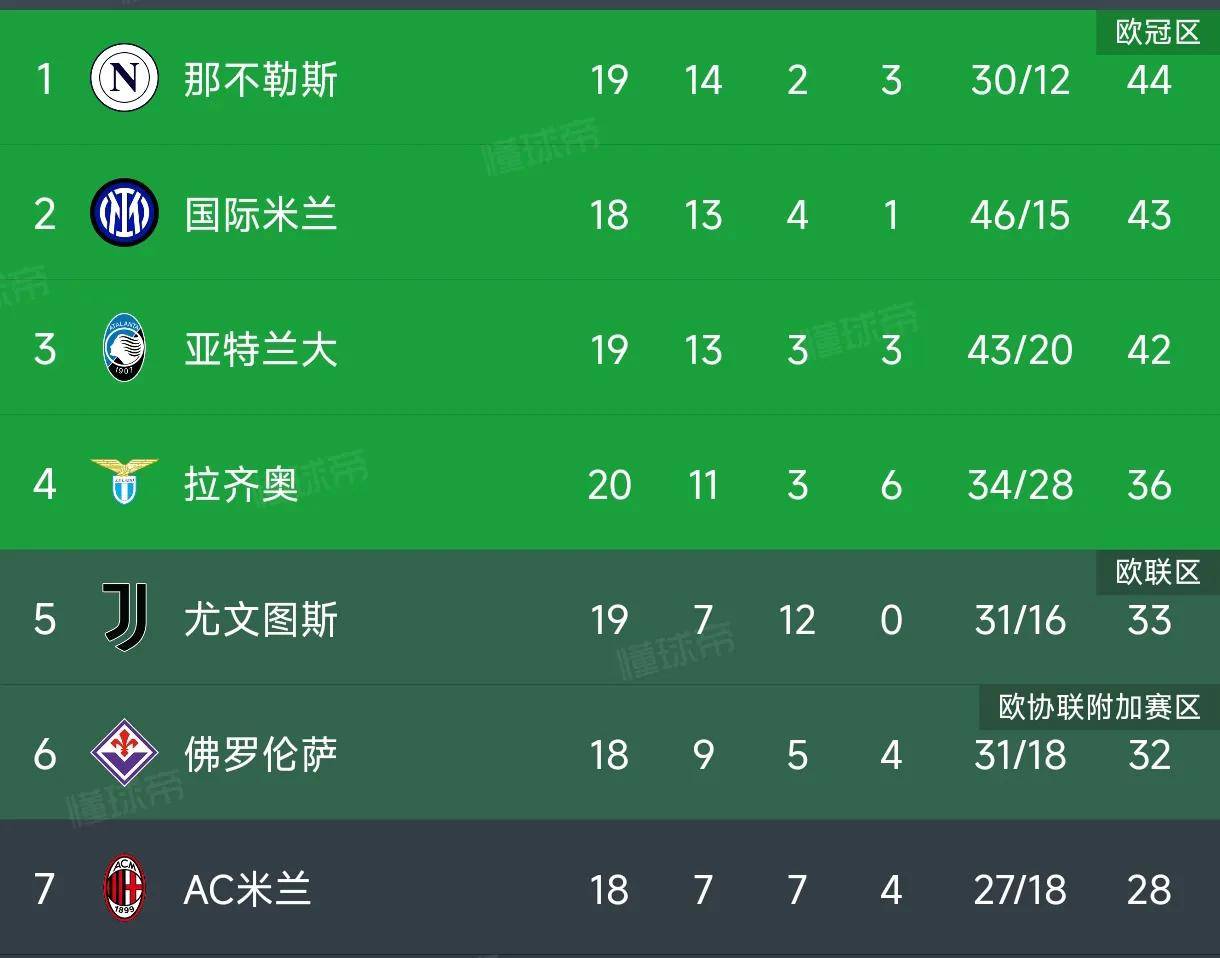Tap the 欧协联附加赛区 zone label

[x=1099, y=707]
